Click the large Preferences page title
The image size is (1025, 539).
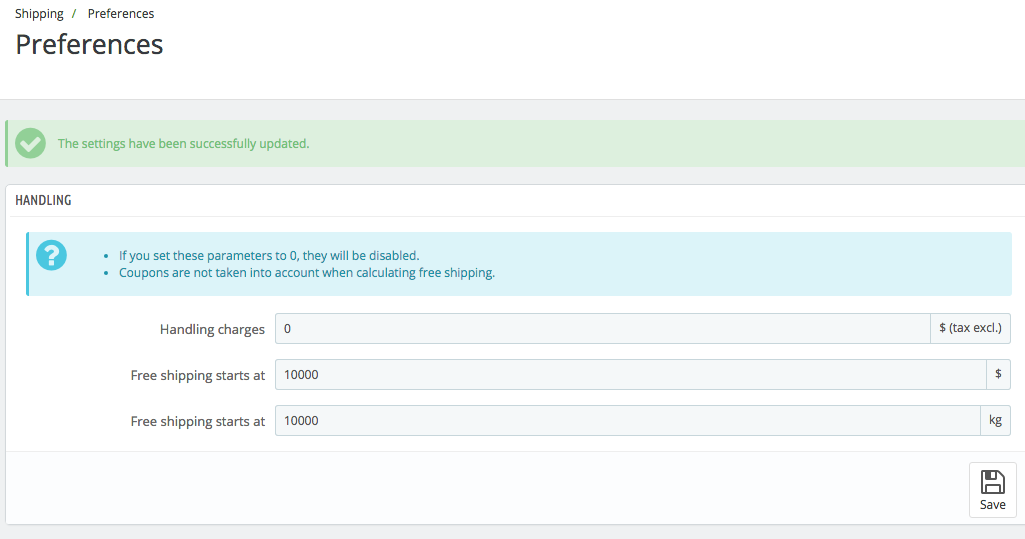(90, 45)
